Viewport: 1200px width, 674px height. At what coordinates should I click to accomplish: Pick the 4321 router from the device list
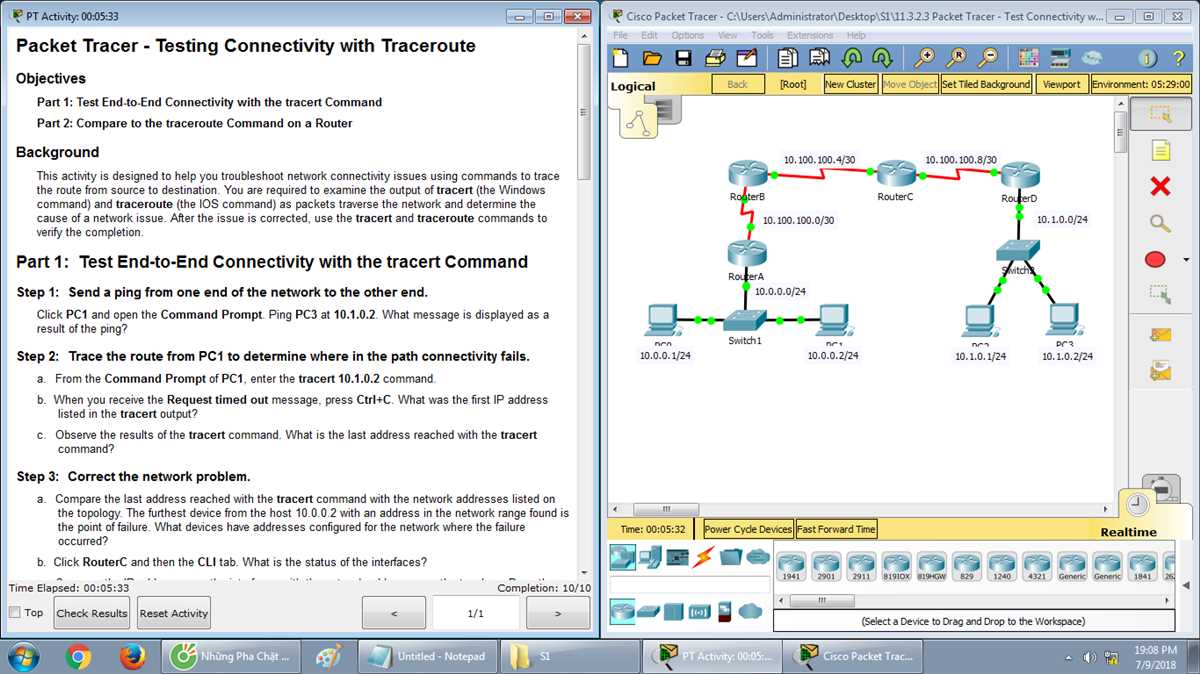pos(1036,565)
